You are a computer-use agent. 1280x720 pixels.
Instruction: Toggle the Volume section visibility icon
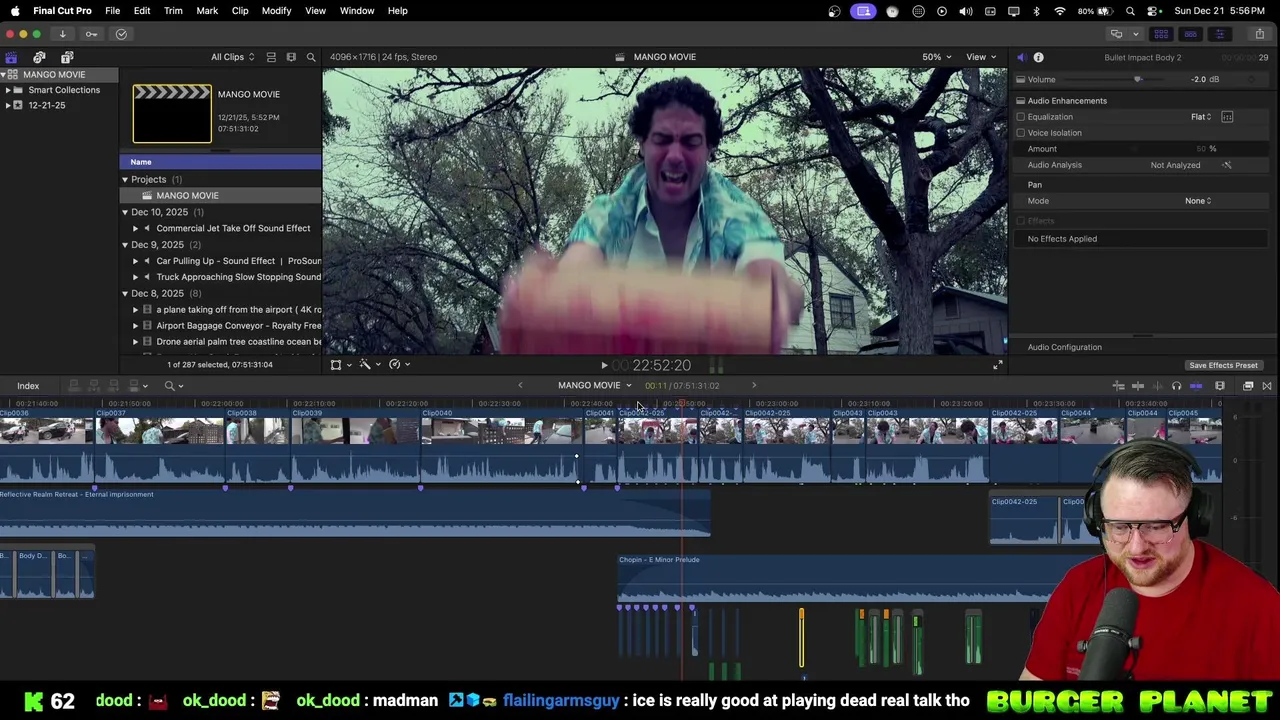pyautogui.click(x=1020, y=79)
